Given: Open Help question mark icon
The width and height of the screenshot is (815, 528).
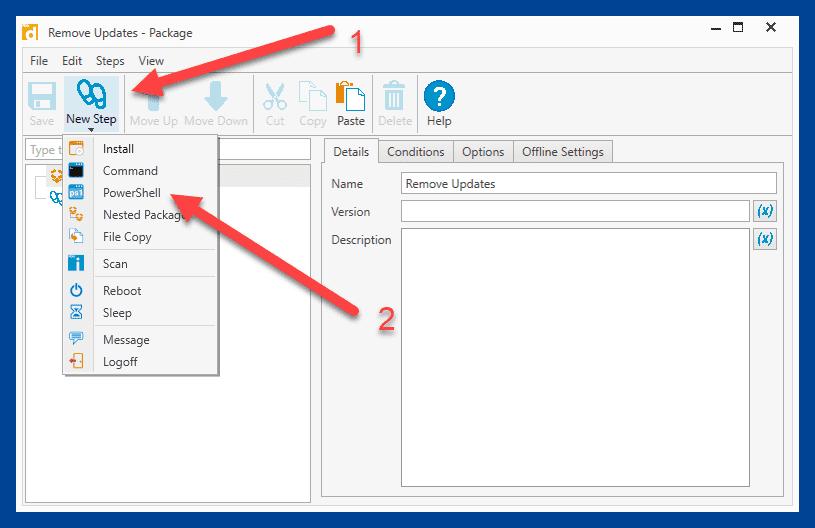Looking at the screenshot, I should 439,96.
